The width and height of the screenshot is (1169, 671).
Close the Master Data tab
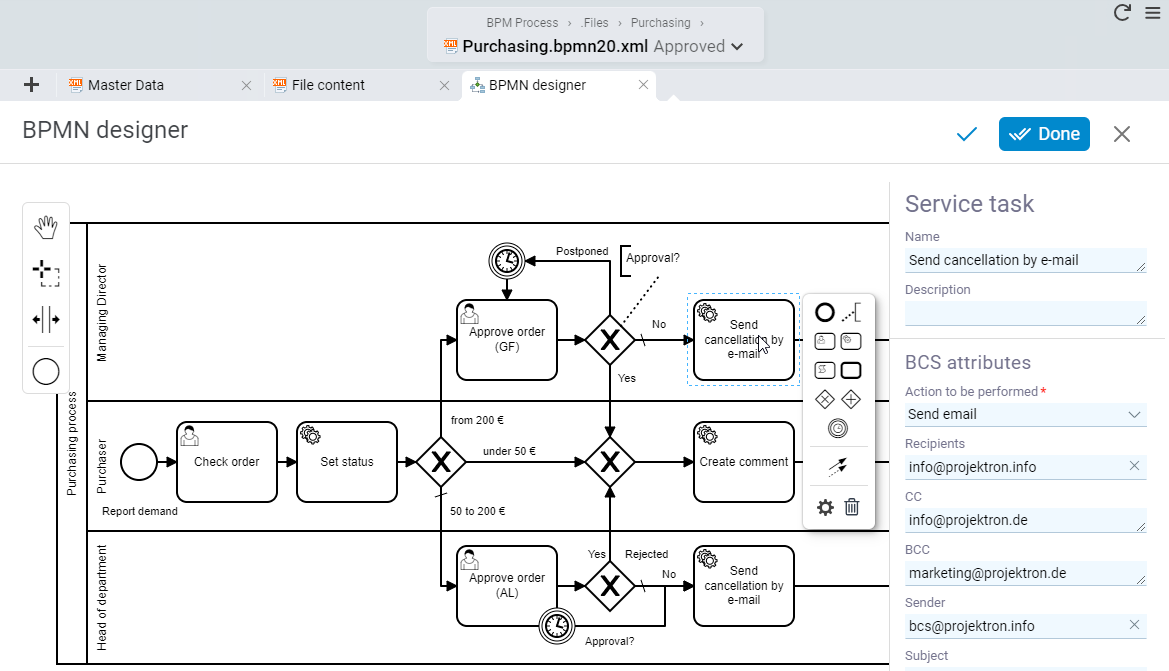coord(246,86)
